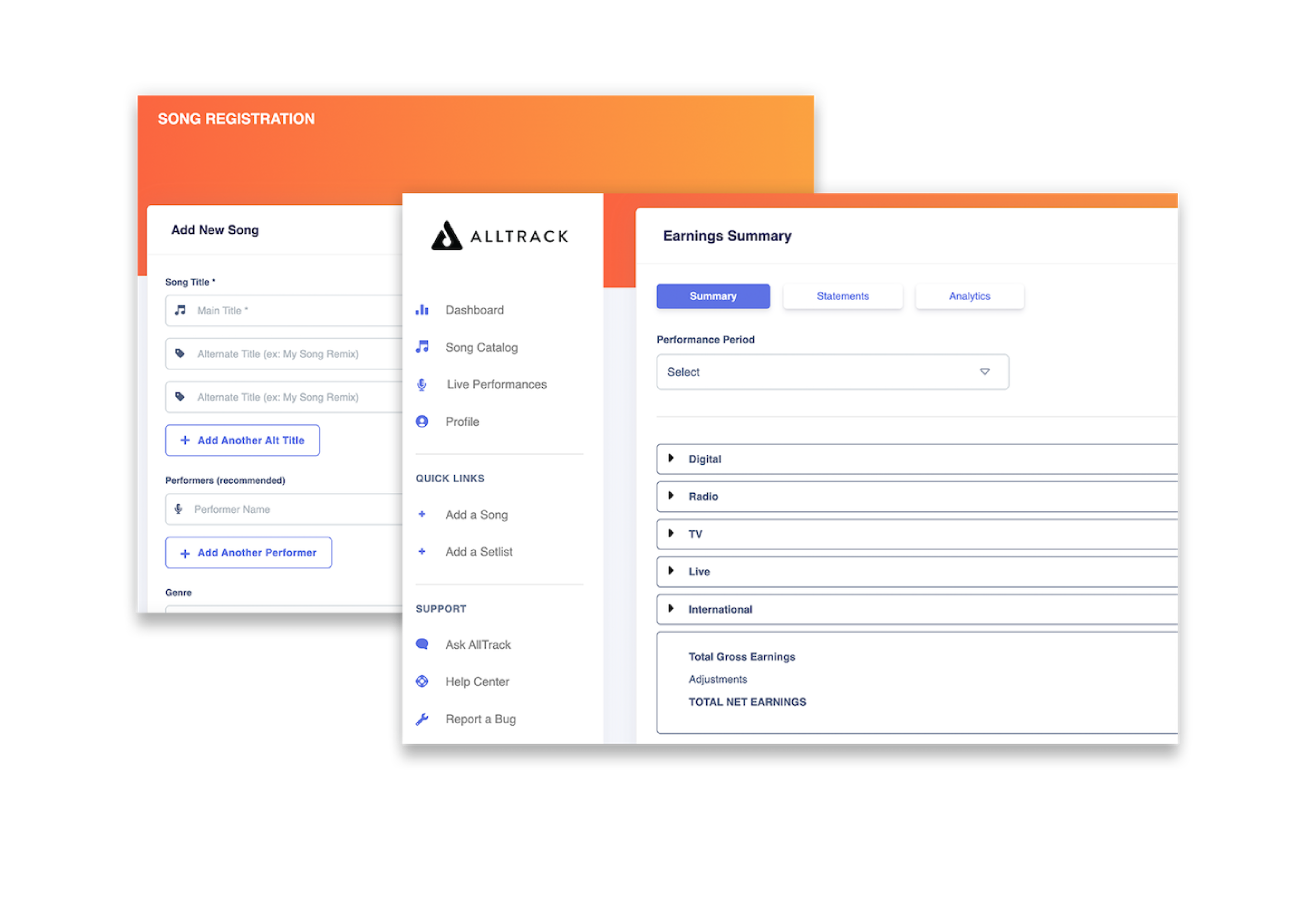Open the Add a Setlist quick link
Screen dimensions: 1306x901
[x=479, y=552]
